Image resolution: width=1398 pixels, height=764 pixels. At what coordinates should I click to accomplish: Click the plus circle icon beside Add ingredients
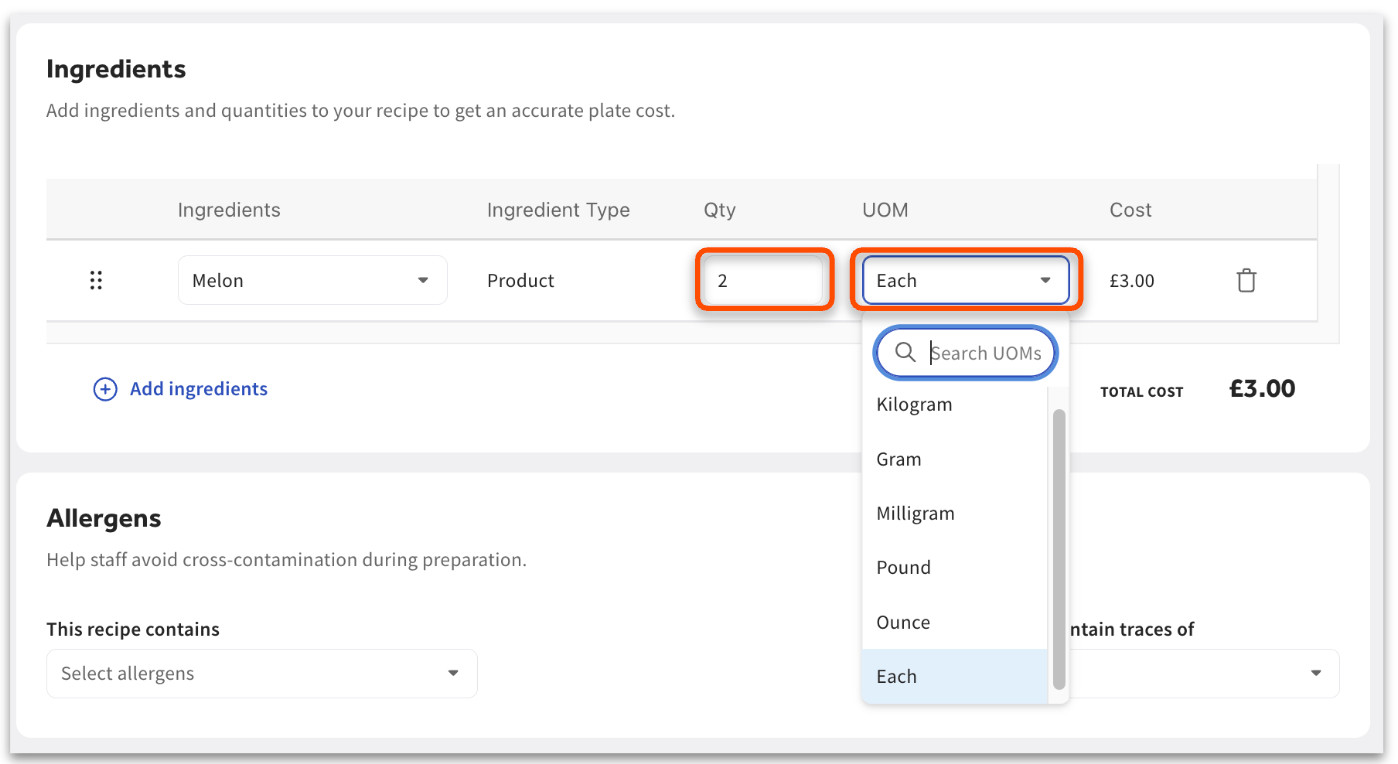(105, 389)
